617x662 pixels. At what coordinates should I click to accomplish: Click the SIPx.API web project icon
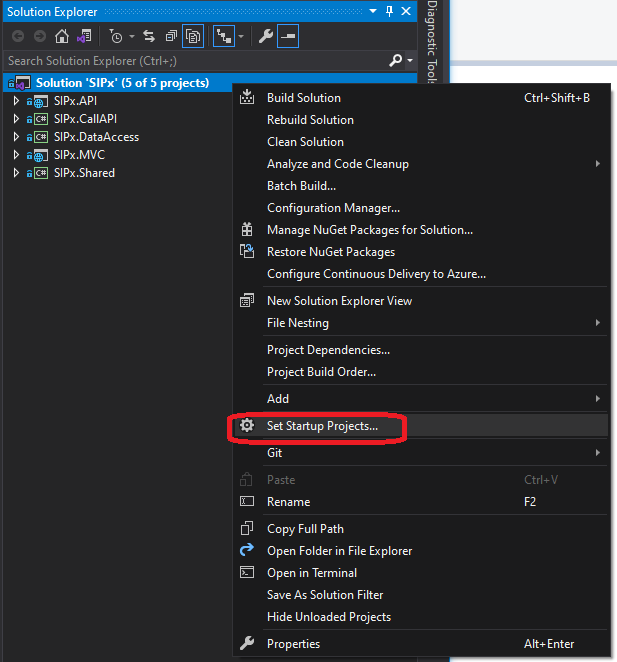pos(41,101)
